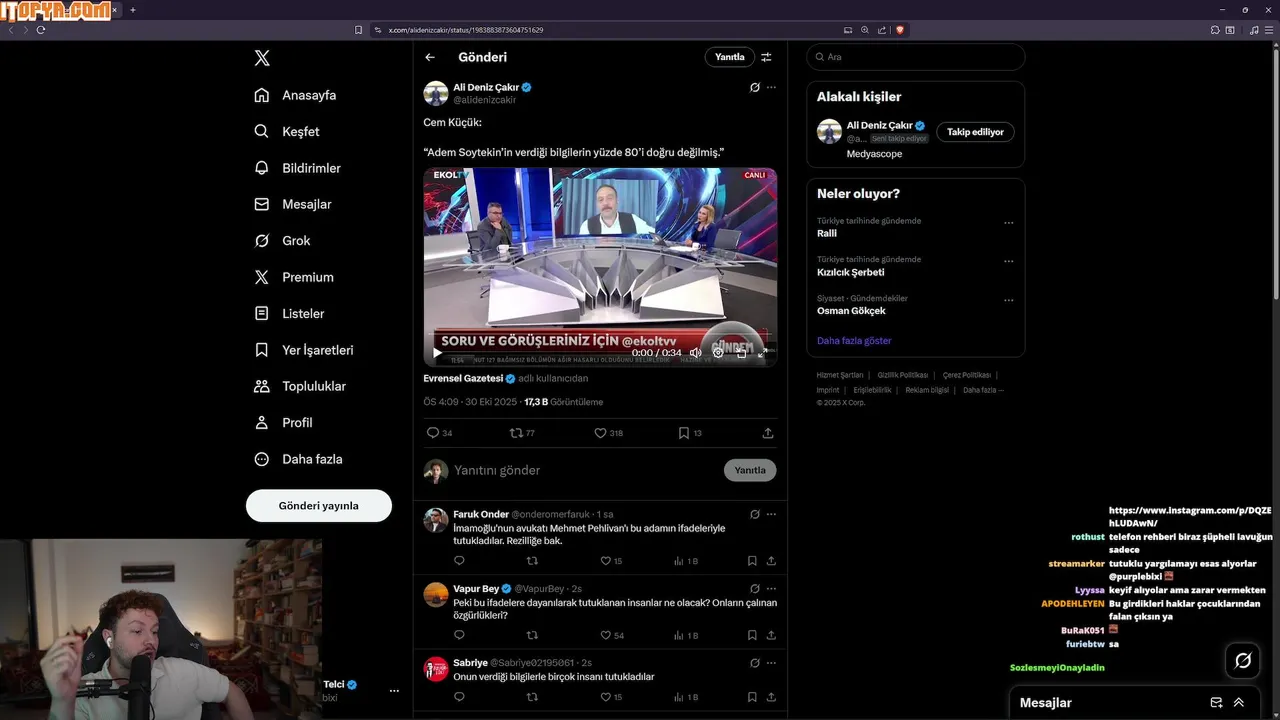The height and width of the screenshot is (720, 1280).
Task: Bookmark Sabriye's reply
Action: coord(752,697)
